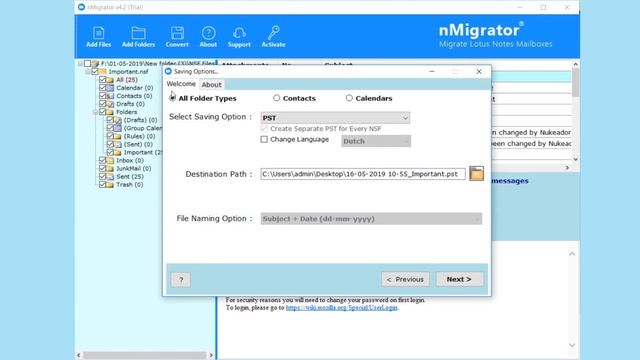
Task: Select the Sent (25) tree item
Action: (x=130, y=177)
